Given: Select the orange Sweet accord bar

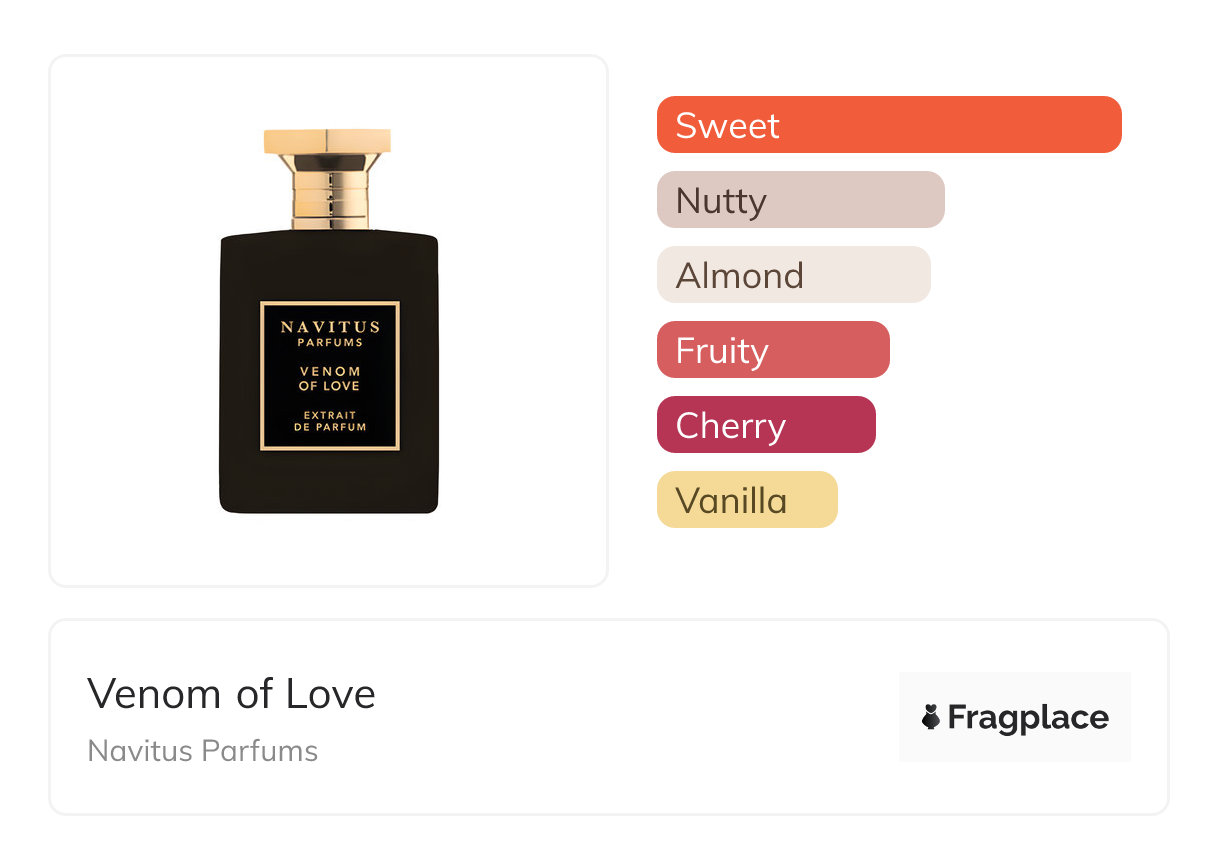Looking at the screenshot, I should [888, 125].
